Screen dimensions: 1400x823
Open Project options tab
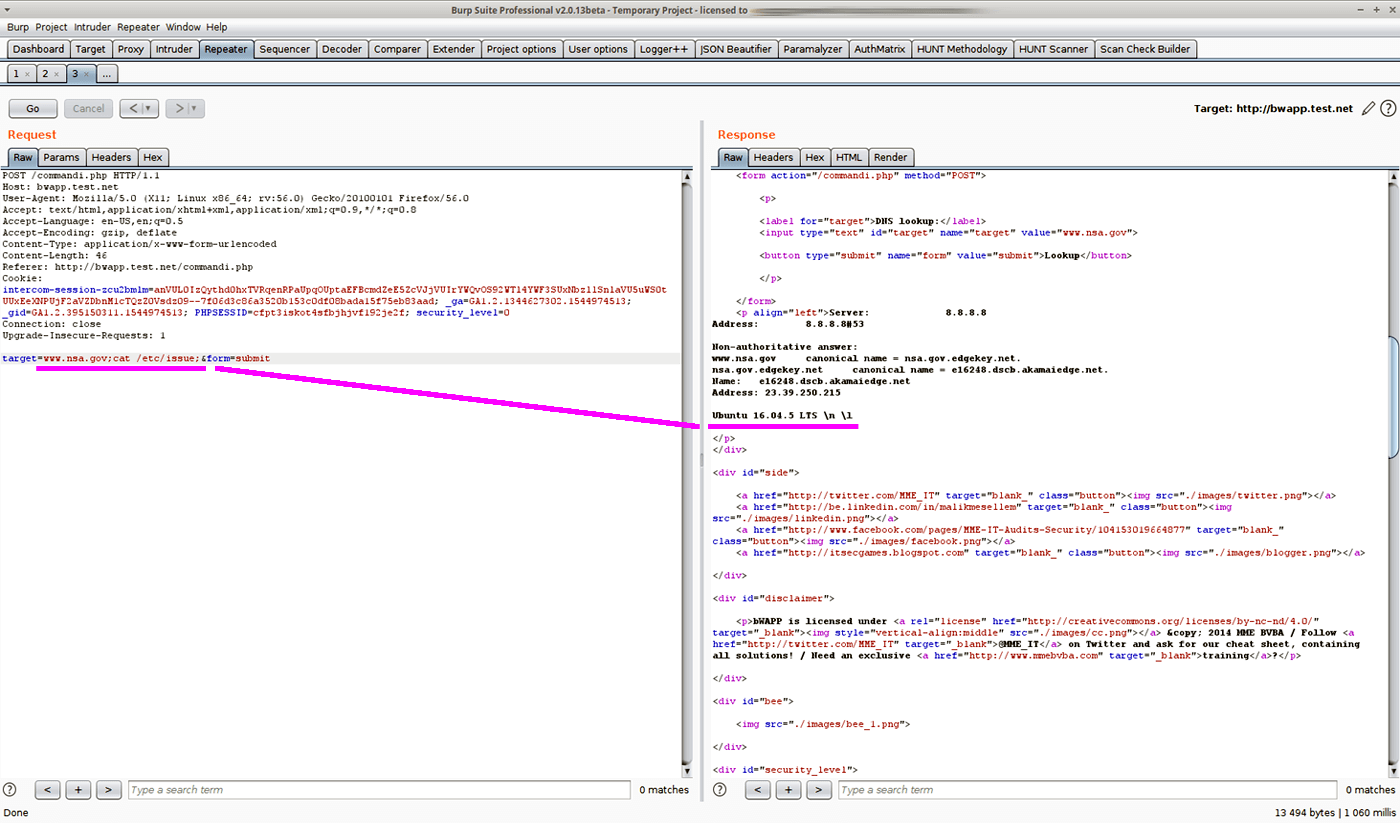[x=521, y=49]
